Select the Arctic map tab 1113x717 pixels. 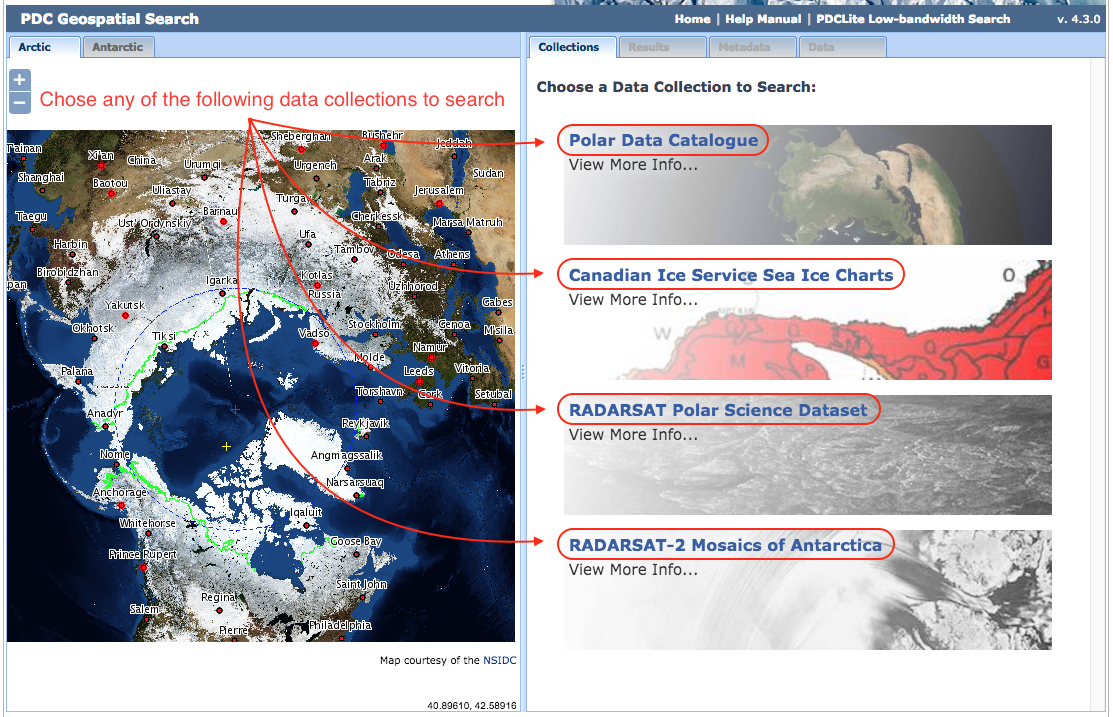coord(44,47)
